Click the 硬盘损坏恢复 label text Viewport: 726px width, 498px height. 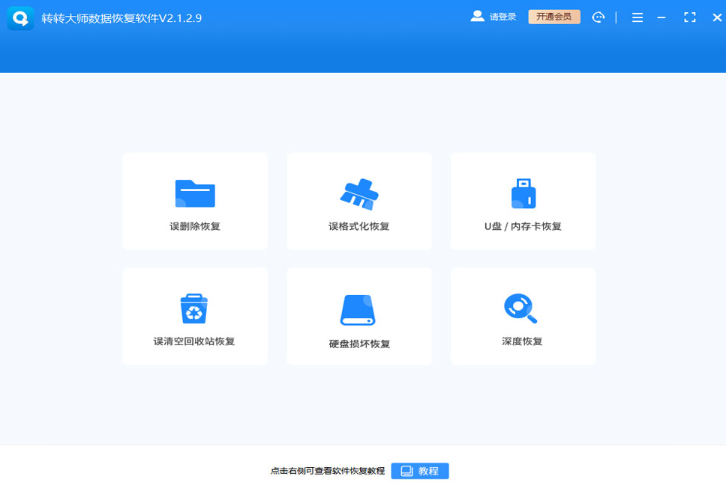(359, 344)
